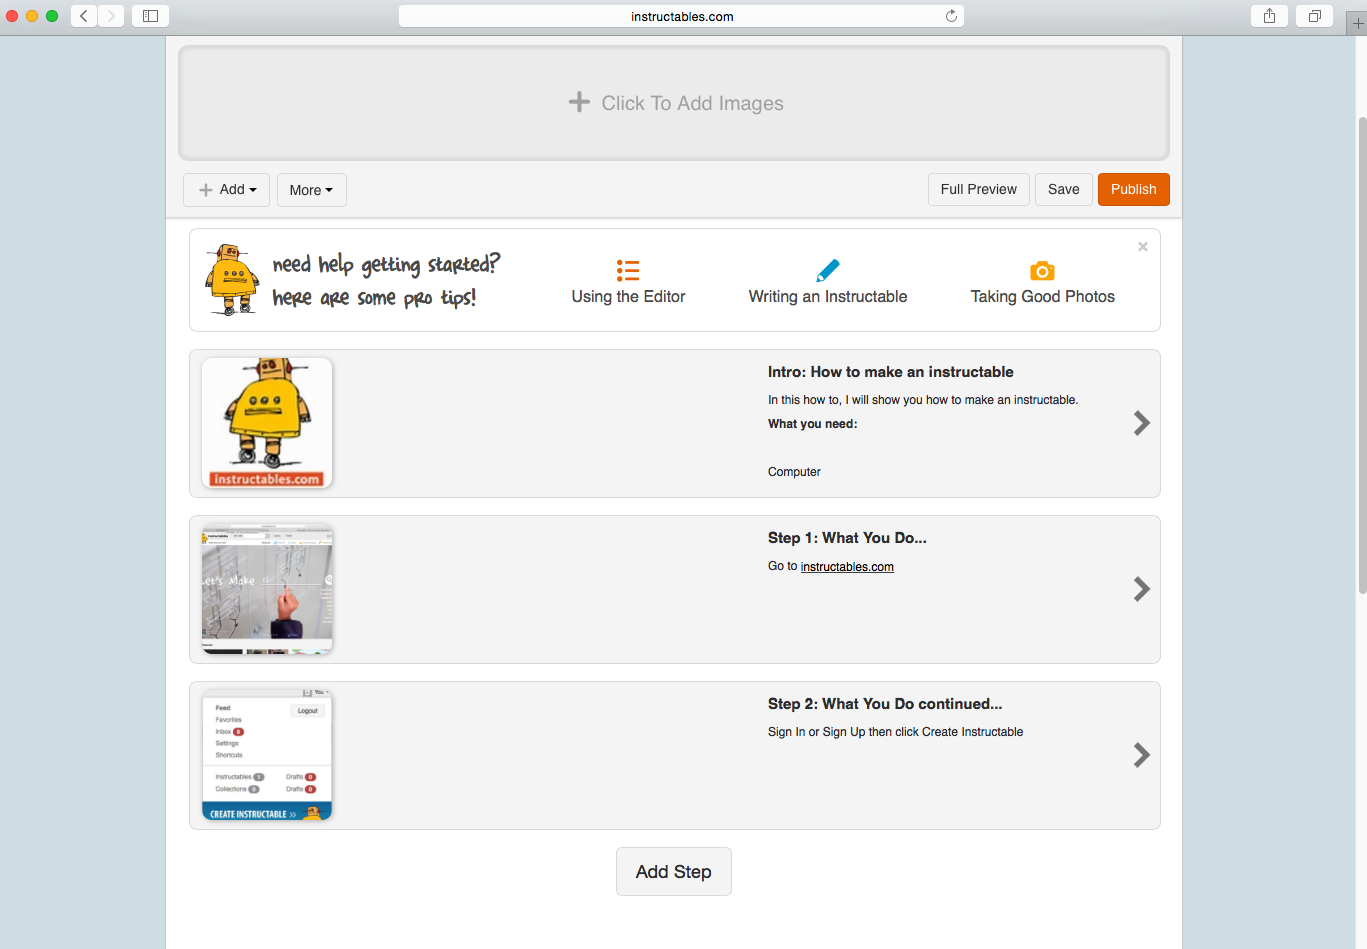This screenshot has width=1367, height=949.
Task: Toggle the Safari sidebar button
Action: click(x=150, y=16)
